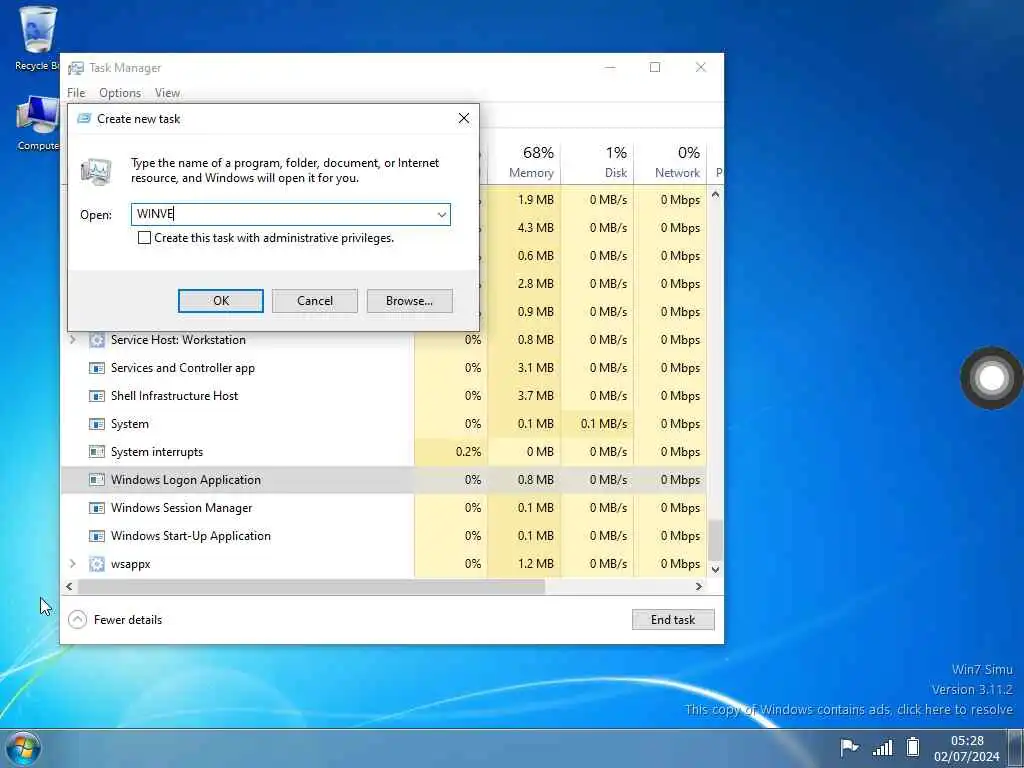
Task: Close the Create new task dialog
Action: tap(464, 118)
